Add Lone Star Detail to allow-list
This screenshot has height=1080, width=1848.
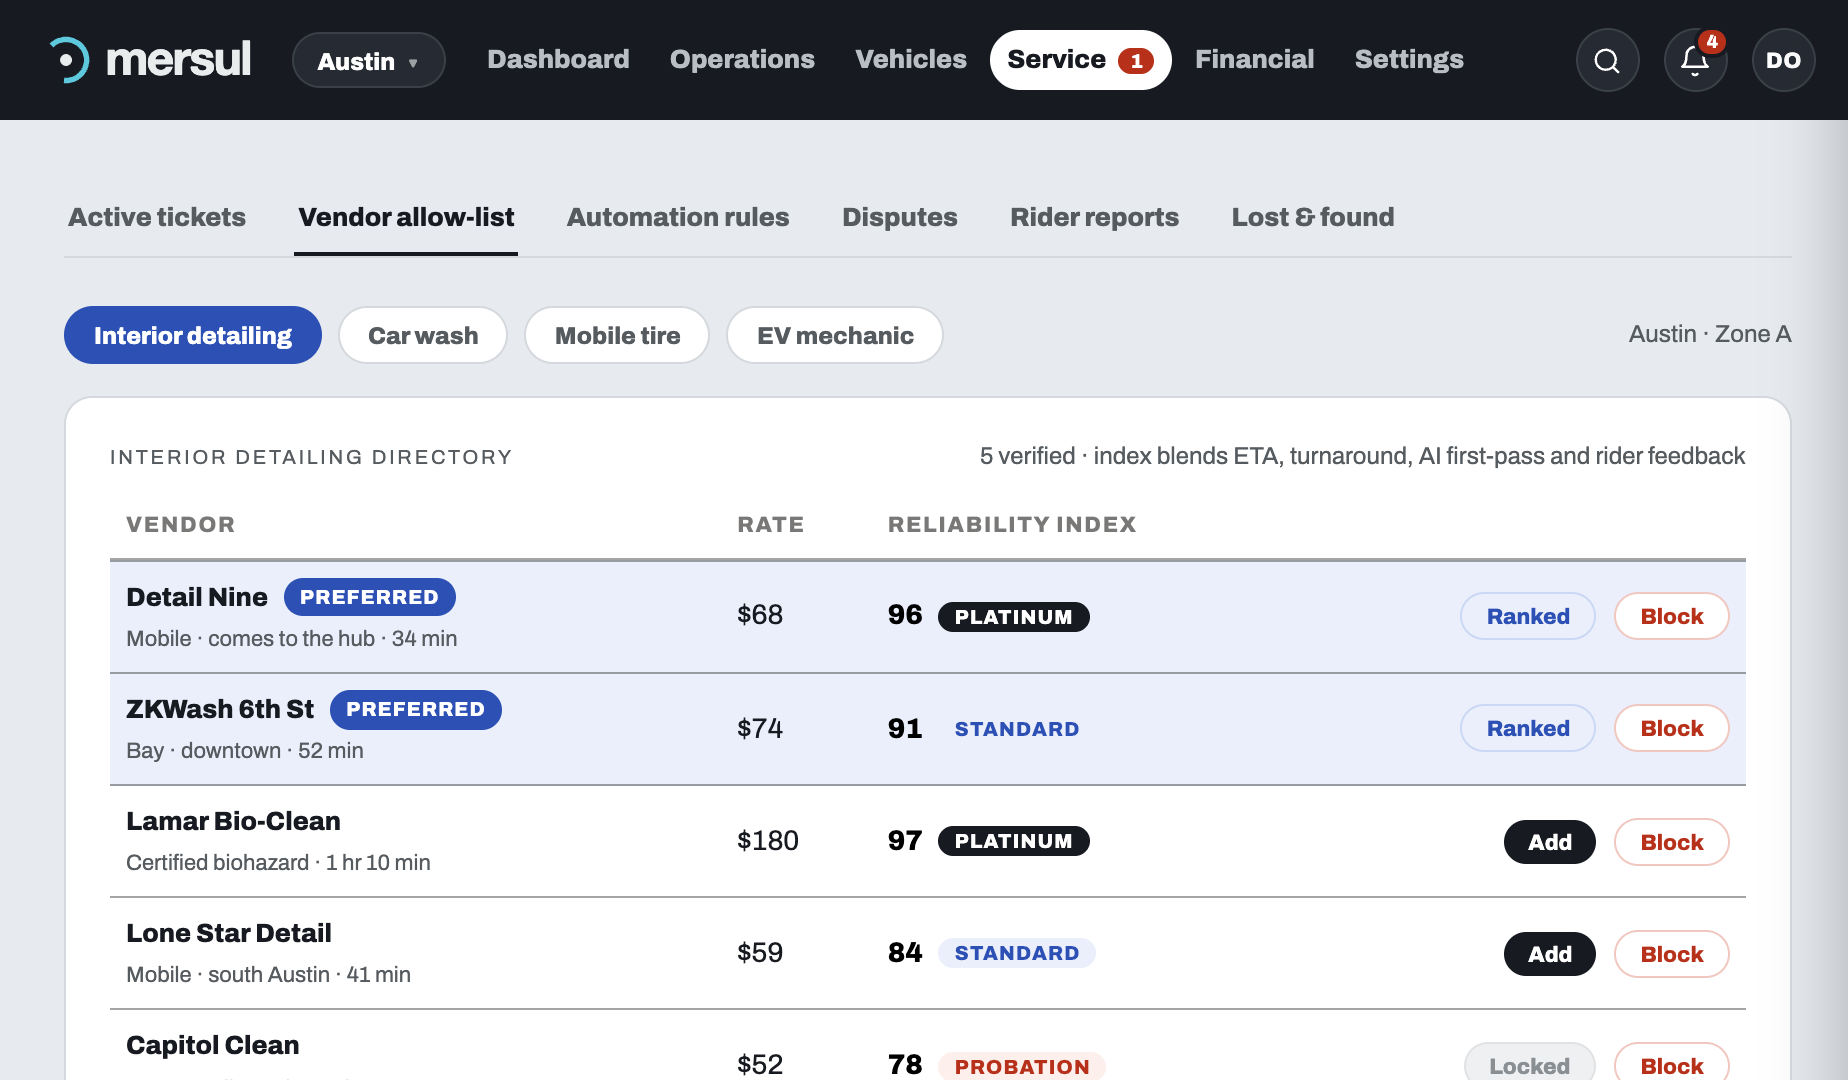1550,954
